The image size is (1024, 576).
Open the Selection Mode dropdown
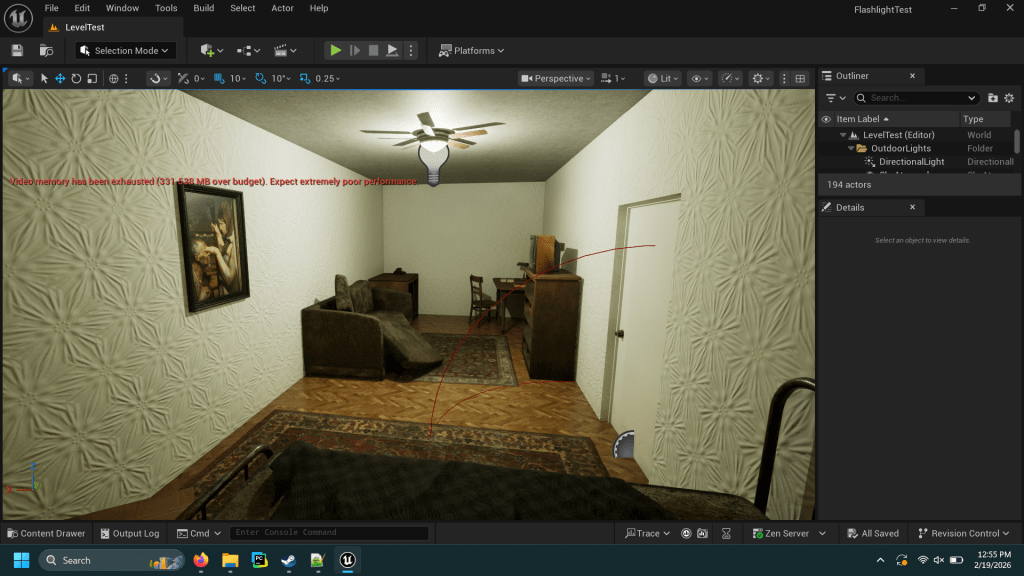(126, 50)
